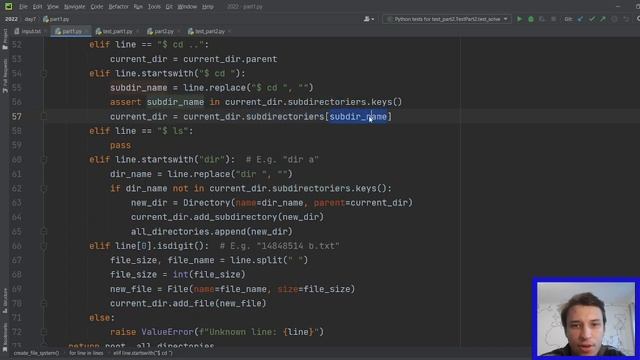Open the View menu

pyautogui.click(x=53, y=7)
